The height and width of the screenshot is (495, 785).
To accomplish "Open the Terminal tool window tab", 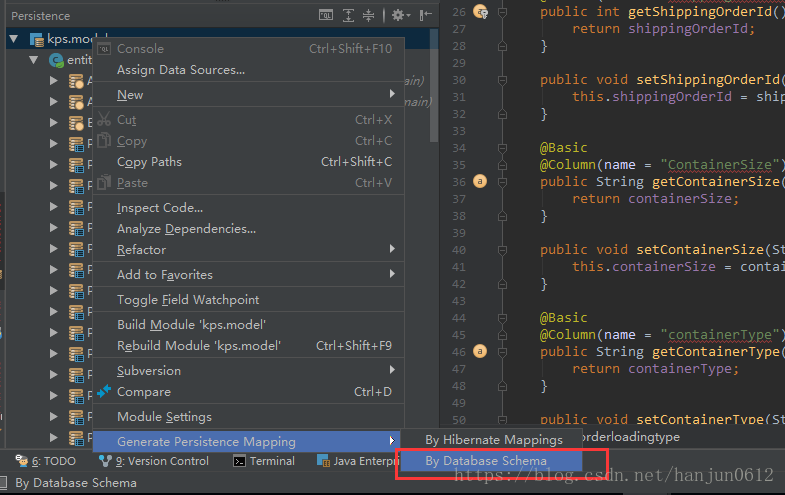I will [x=264, y=461].
